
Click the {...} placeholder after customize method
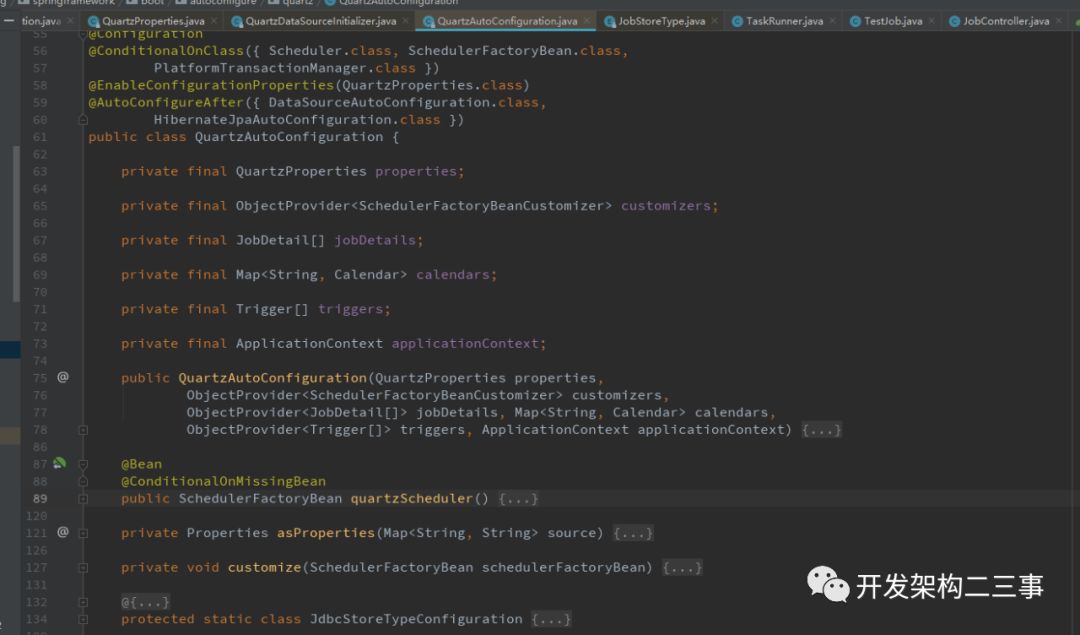pos(682,568)
